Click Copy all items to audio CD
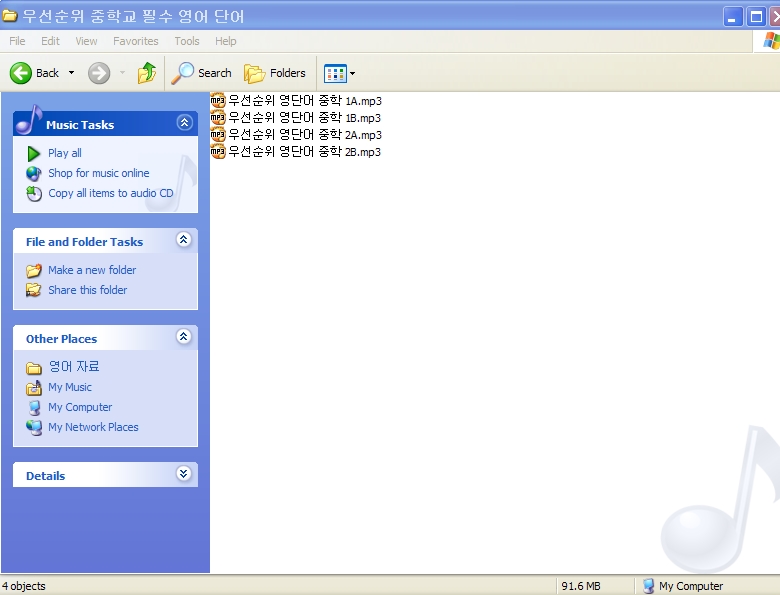780x595 pixels. click(110, 193)
